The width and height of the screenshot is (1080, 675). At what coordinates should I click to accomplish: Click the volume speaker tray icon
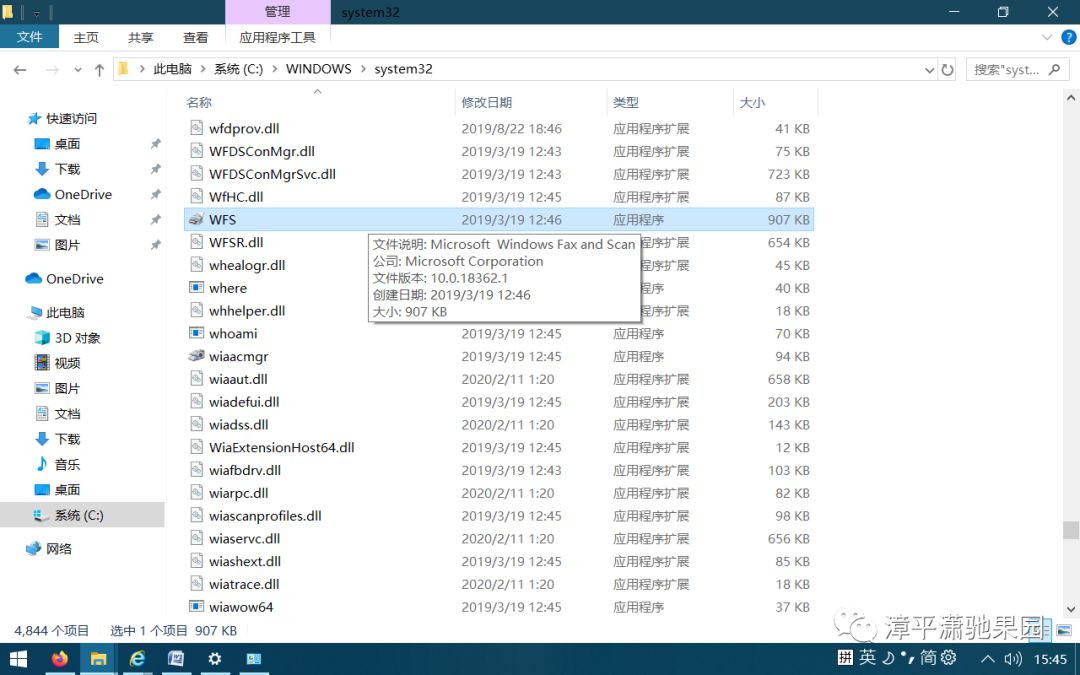(x=1013, y=659)
